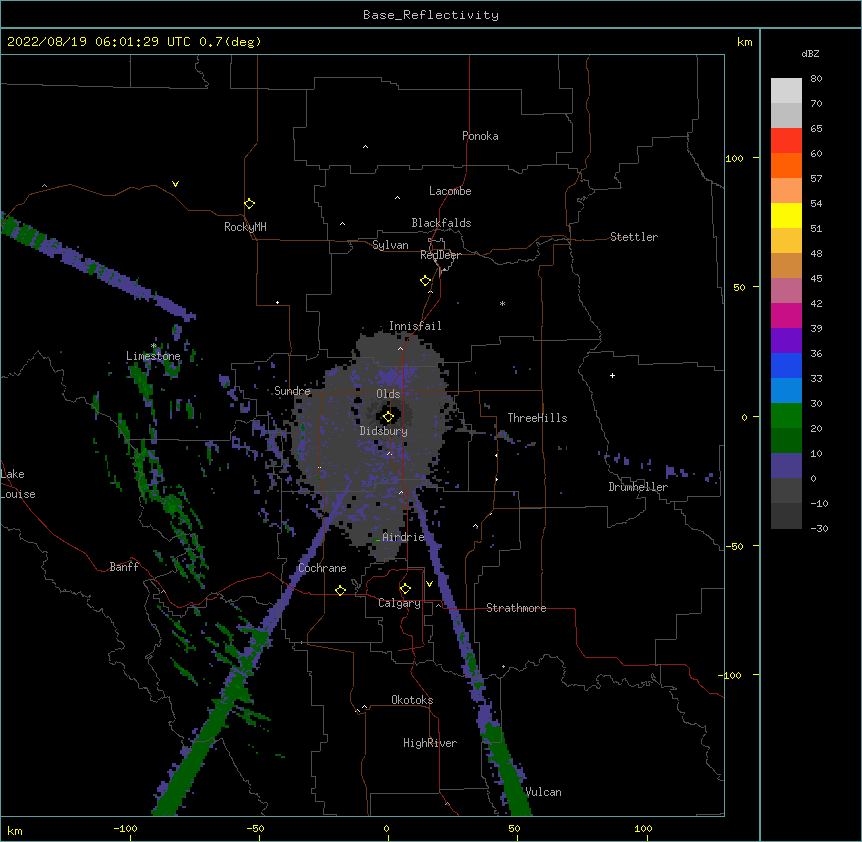
Task: Click the Innisfail city label
Action: 415,326
